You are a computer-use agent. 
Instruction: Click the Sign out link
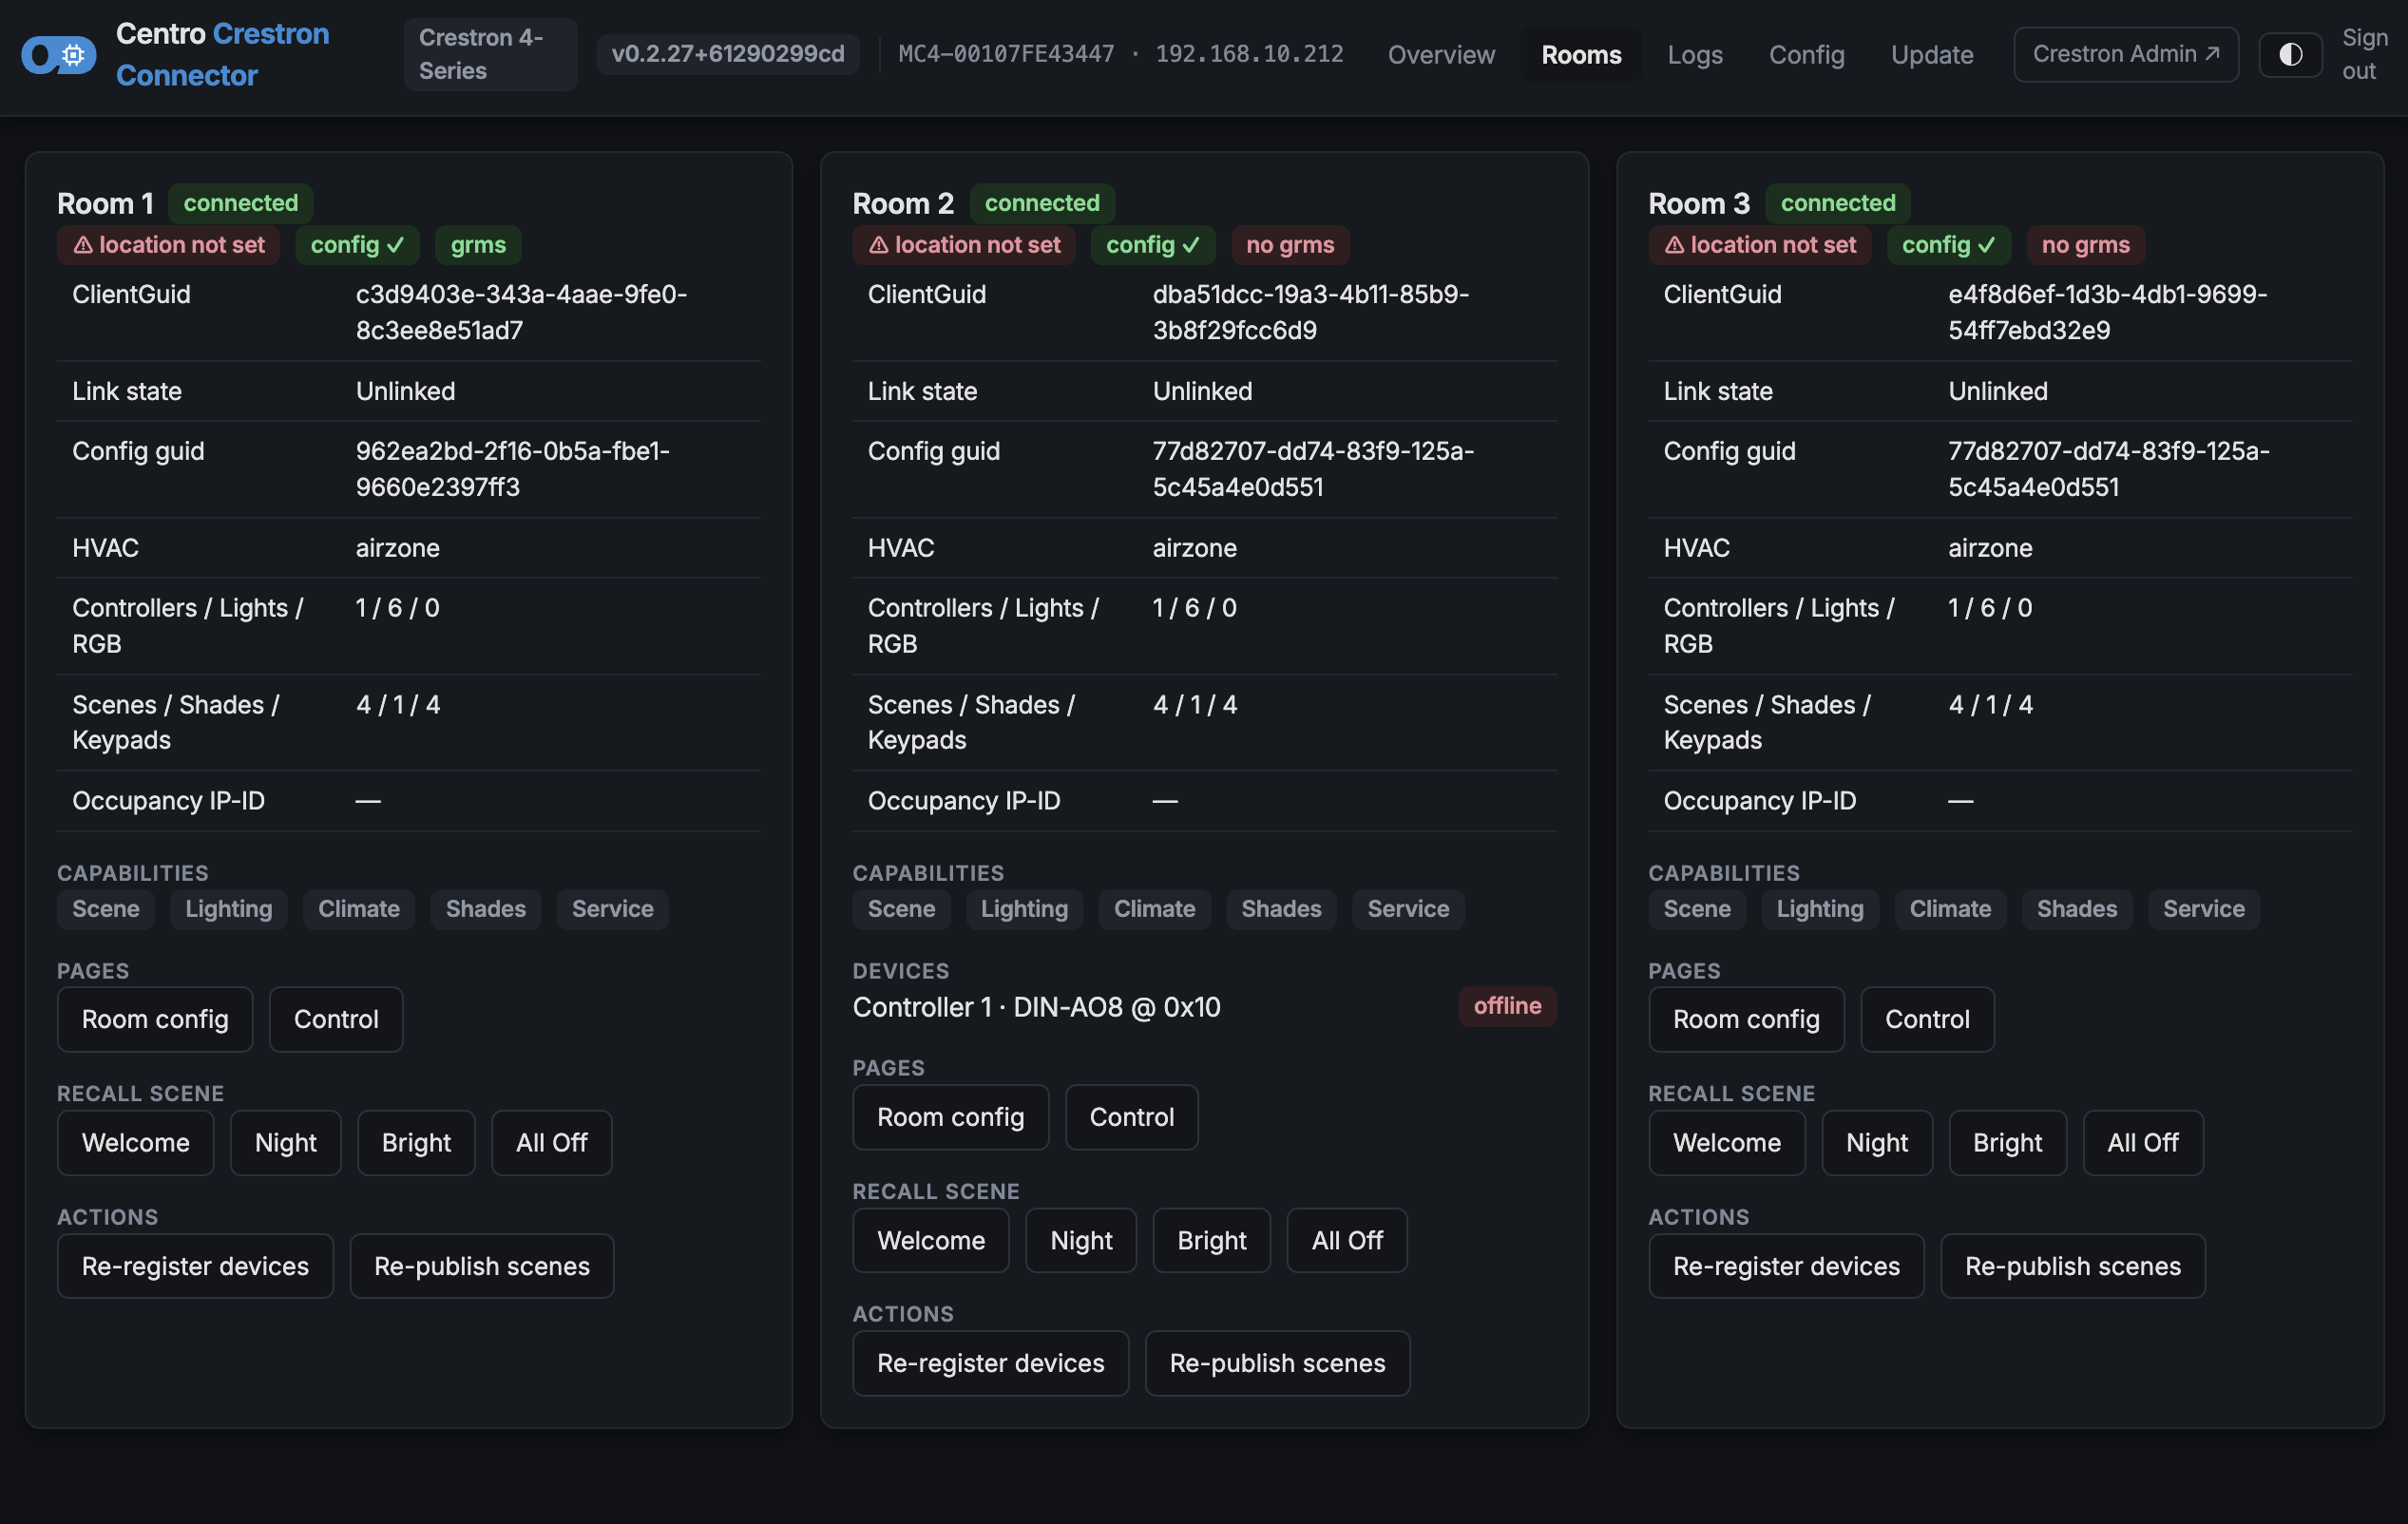(2364, 54)
